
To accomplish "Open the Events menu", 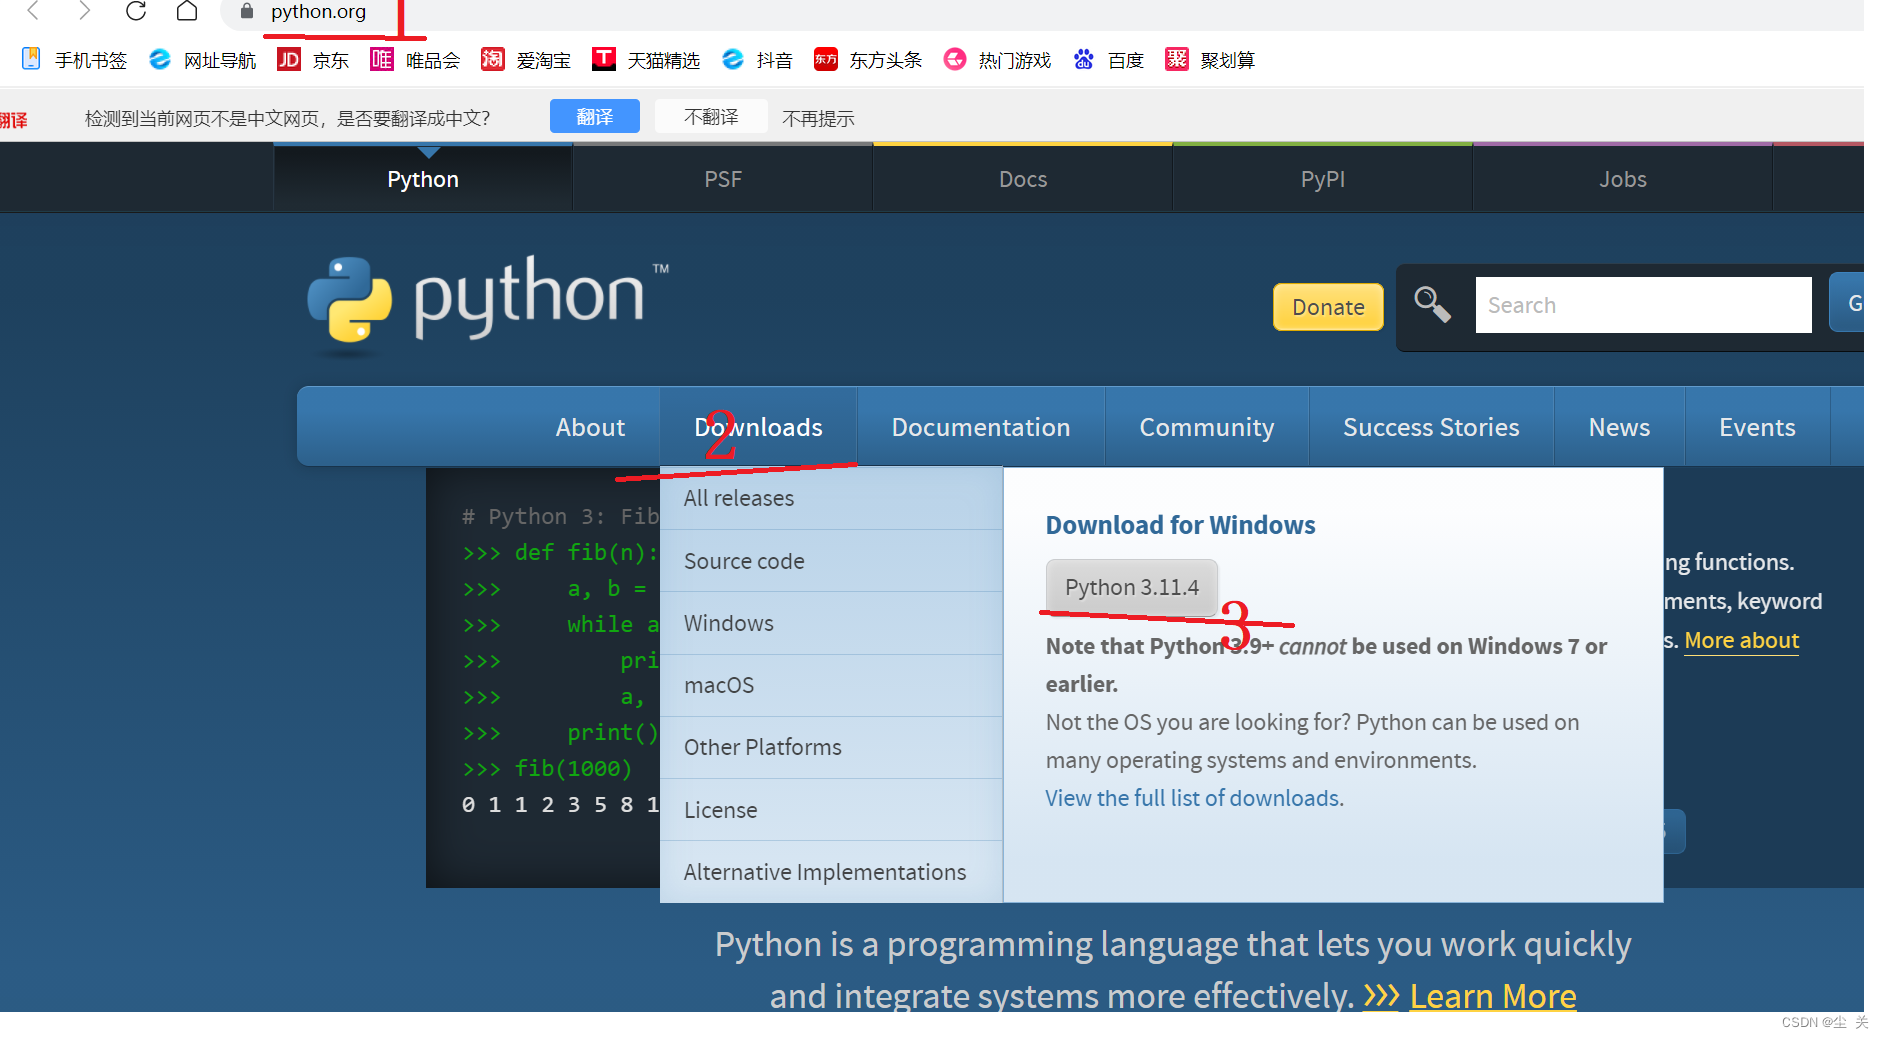I will (x=1757, y=427).
